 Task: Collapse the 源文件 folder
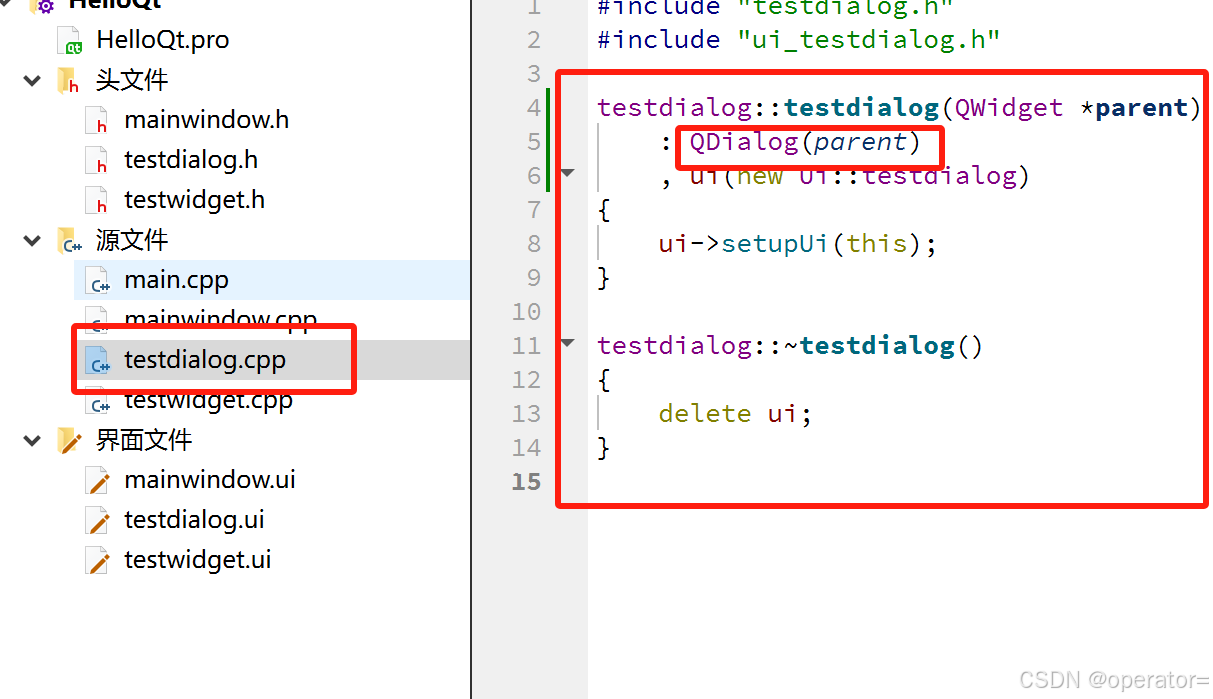[x=32, y=240]
